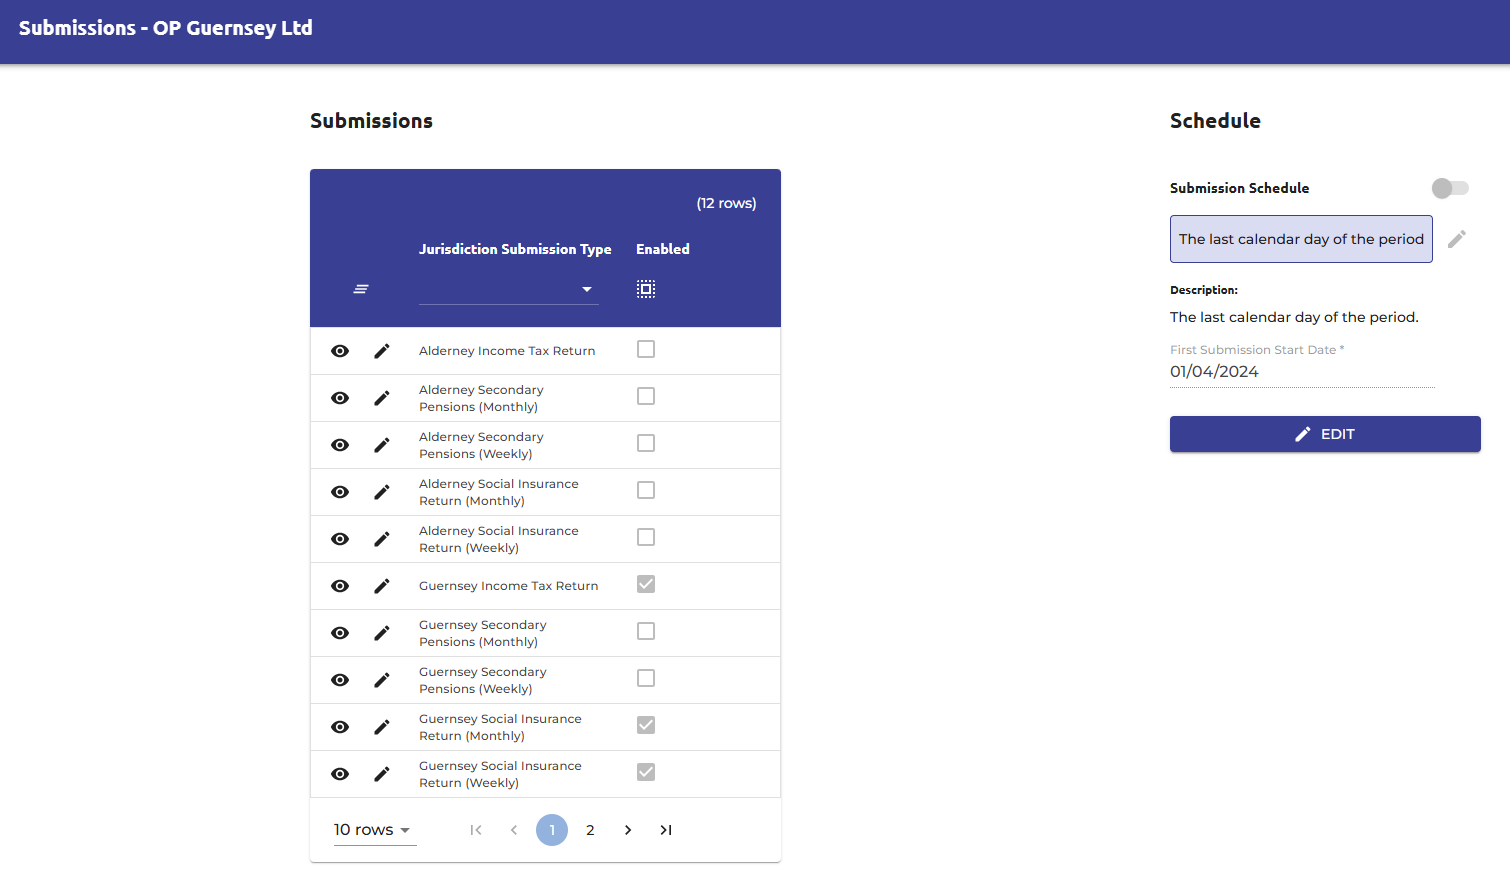Jump to the last page of submissions
The image size is (1510, 870).
[x=666, y=830]
